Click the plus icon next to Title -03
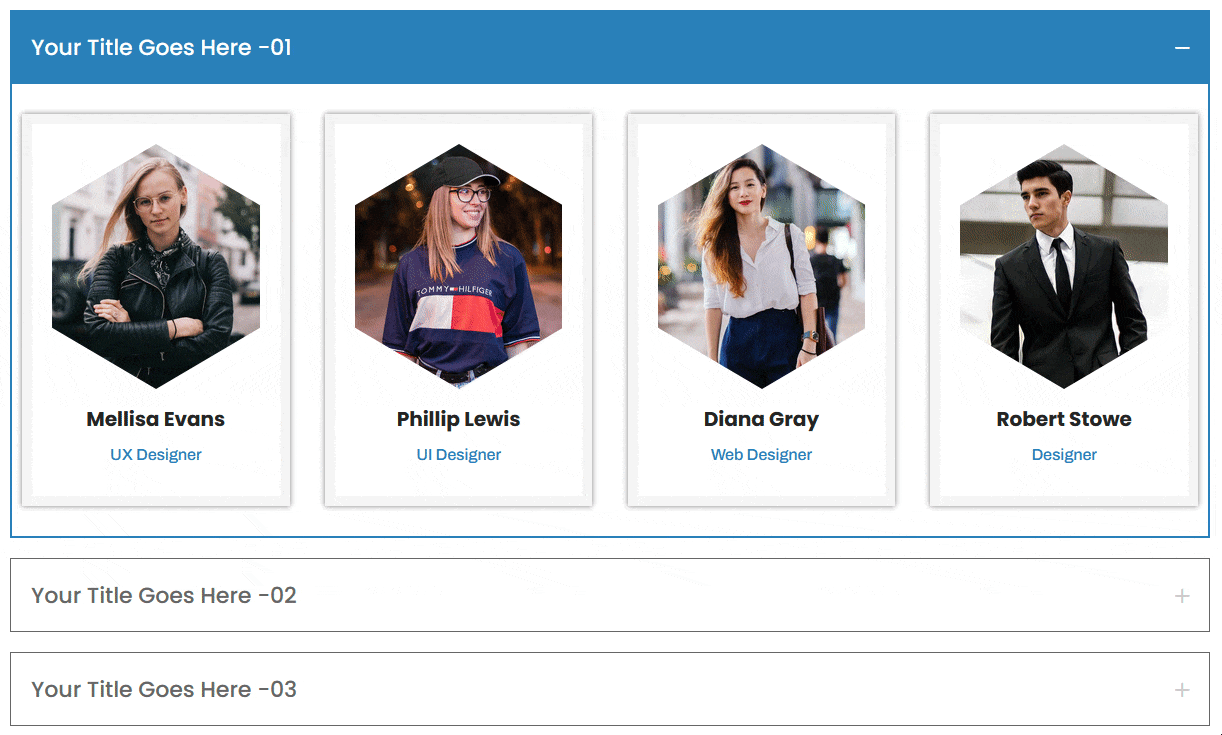Screen dimensions: 1222x735 click(1181, 688)
